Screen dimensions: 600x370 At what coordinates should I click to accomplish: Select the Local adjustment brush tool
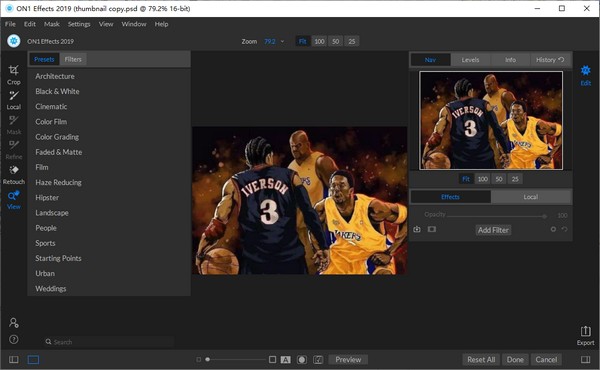(13, 100)
